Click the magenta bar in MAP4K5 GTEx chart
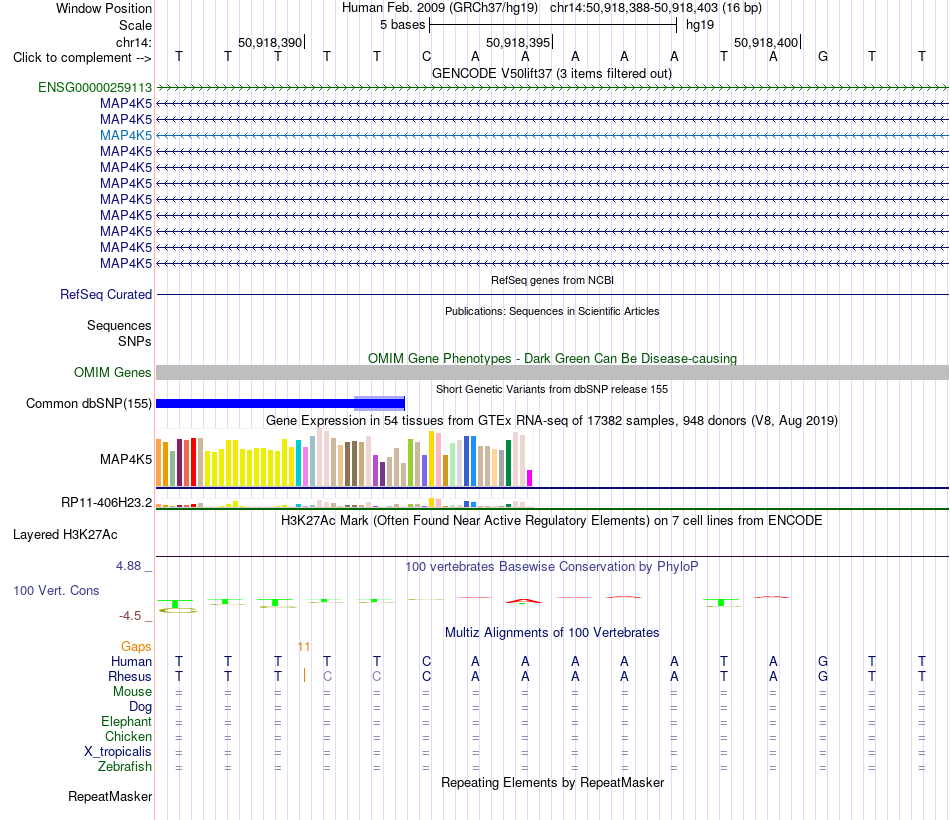Image resolution: width=950 pixels, height=820 pixels. click(x=530, y=478)
